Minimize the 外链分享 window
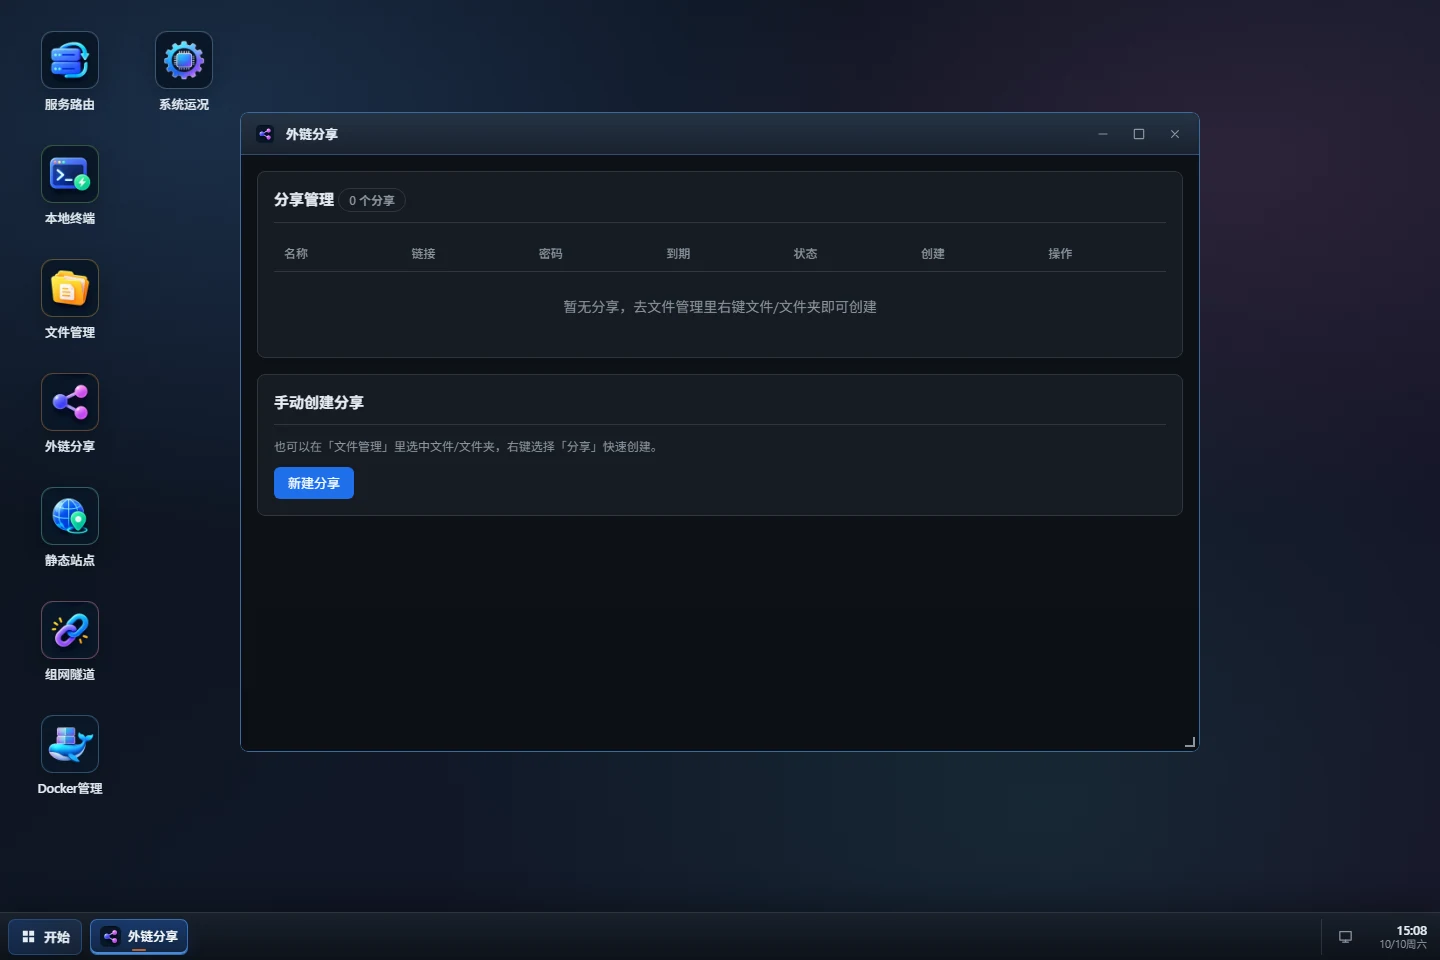Viewport: 1440px width, 960px height. click(1103, 134)
